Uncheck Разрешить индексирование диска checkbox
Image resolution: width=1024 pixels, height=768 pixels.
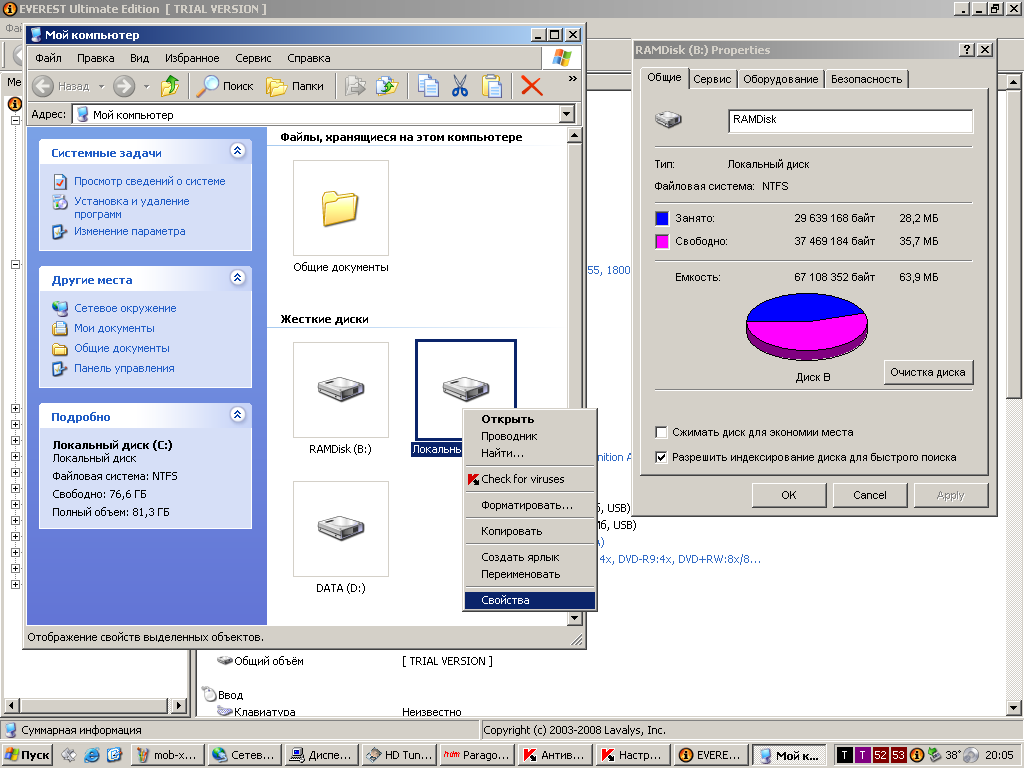click(x=661, y=457)
